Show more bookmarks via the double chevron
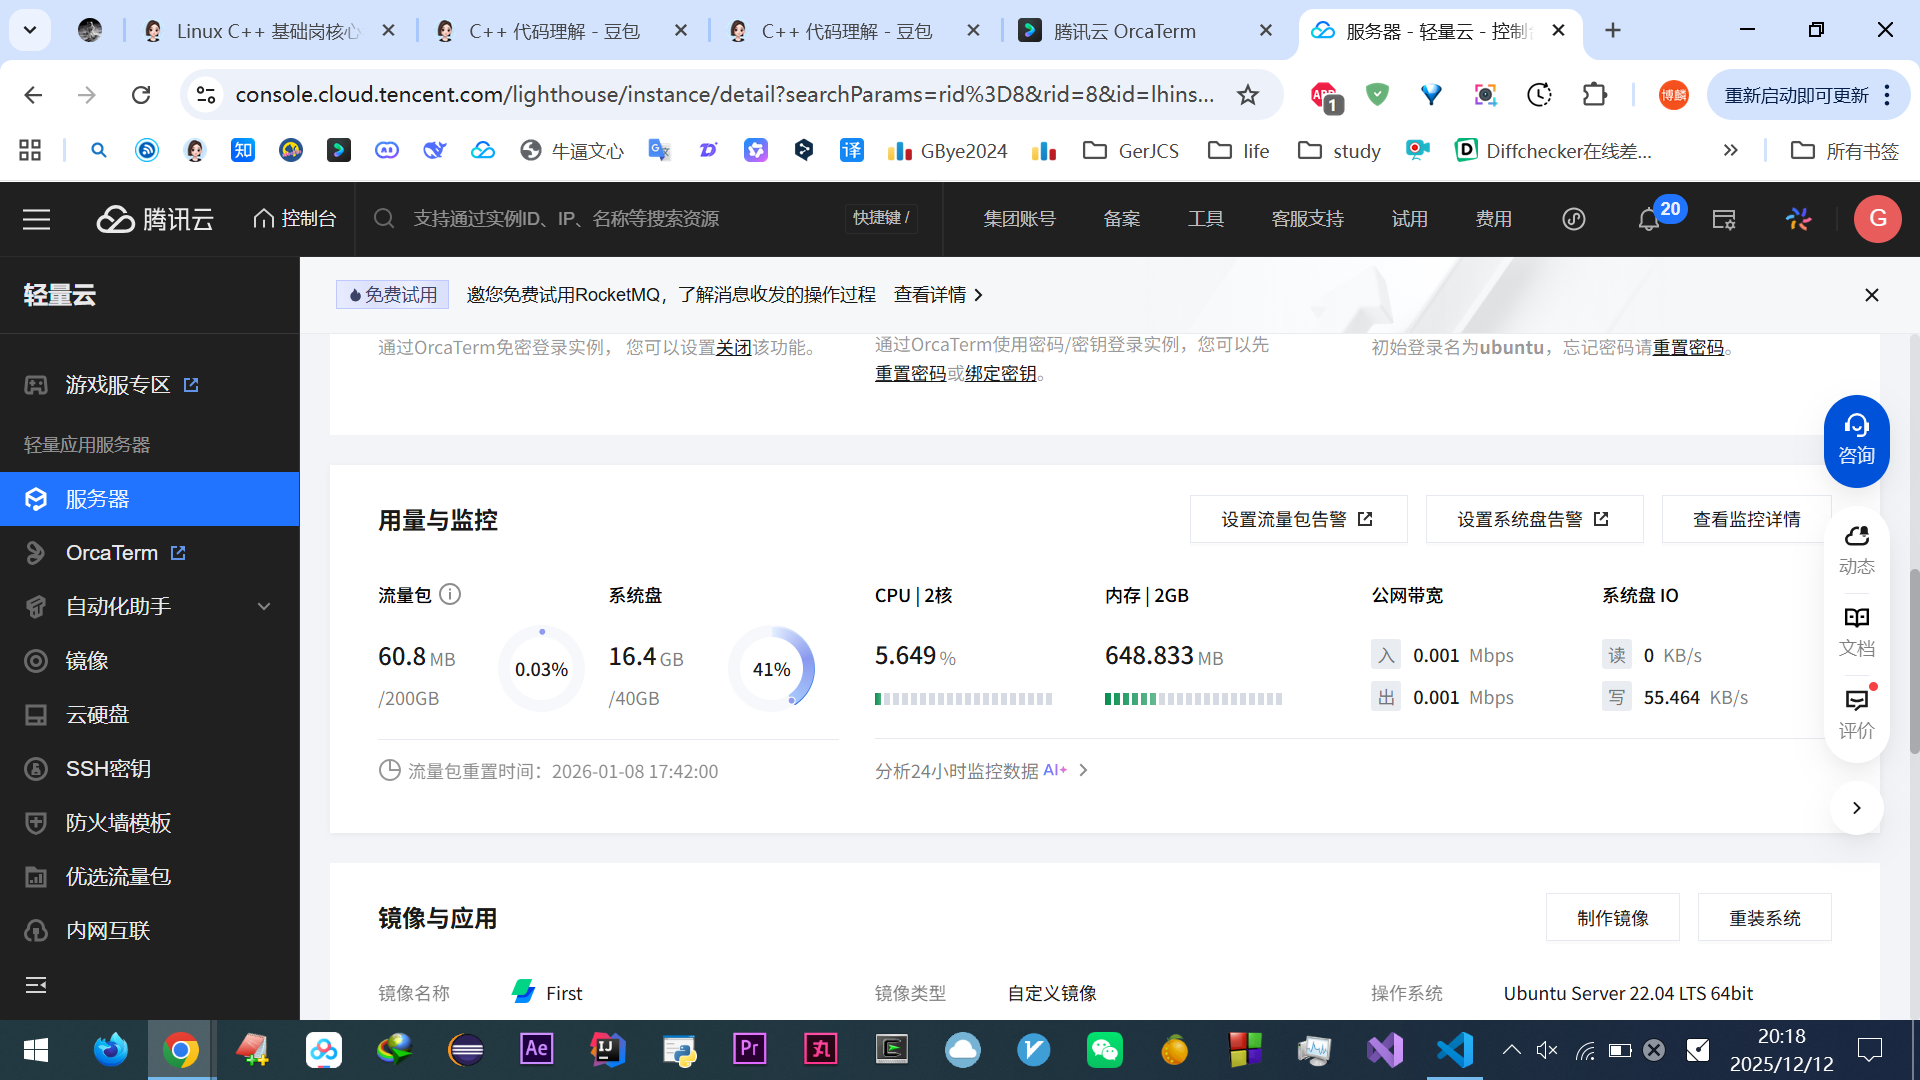The height and width of the screenshot is (1080, 1920). point(1730,151)
